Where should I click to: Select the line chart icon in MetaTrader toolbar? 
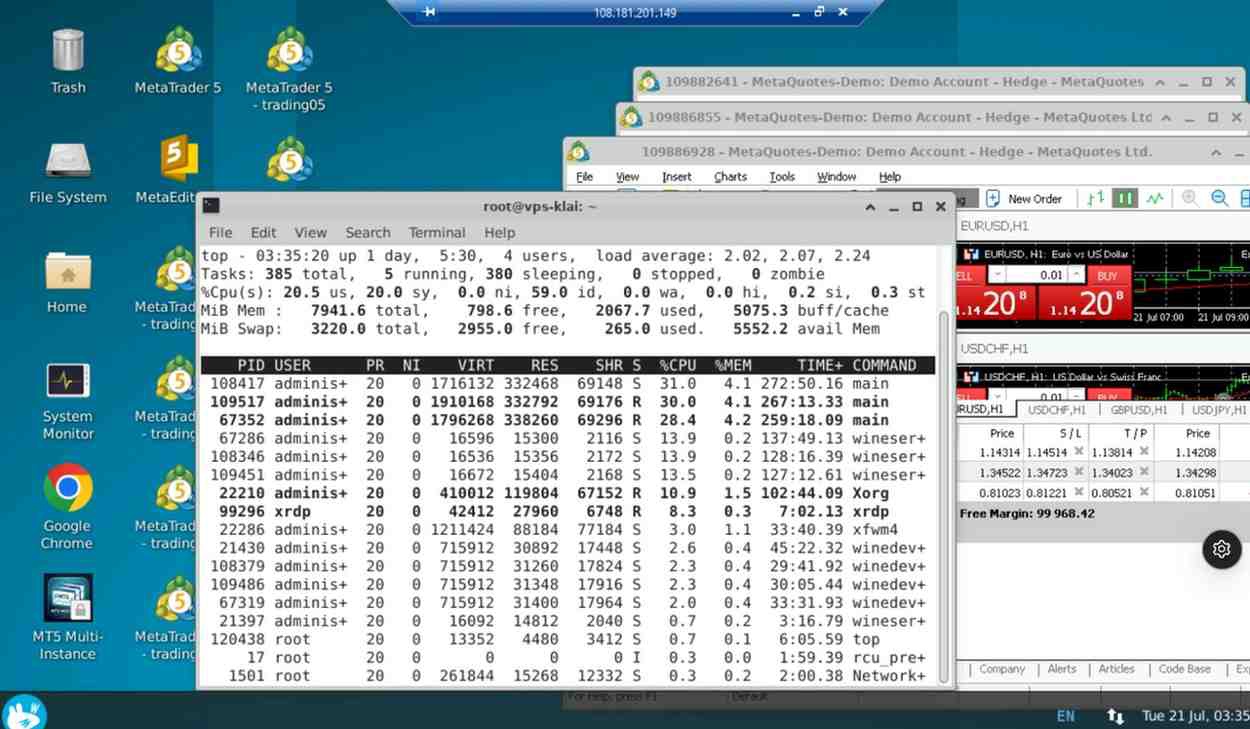pyautogui.click(x=1155, y=198)
